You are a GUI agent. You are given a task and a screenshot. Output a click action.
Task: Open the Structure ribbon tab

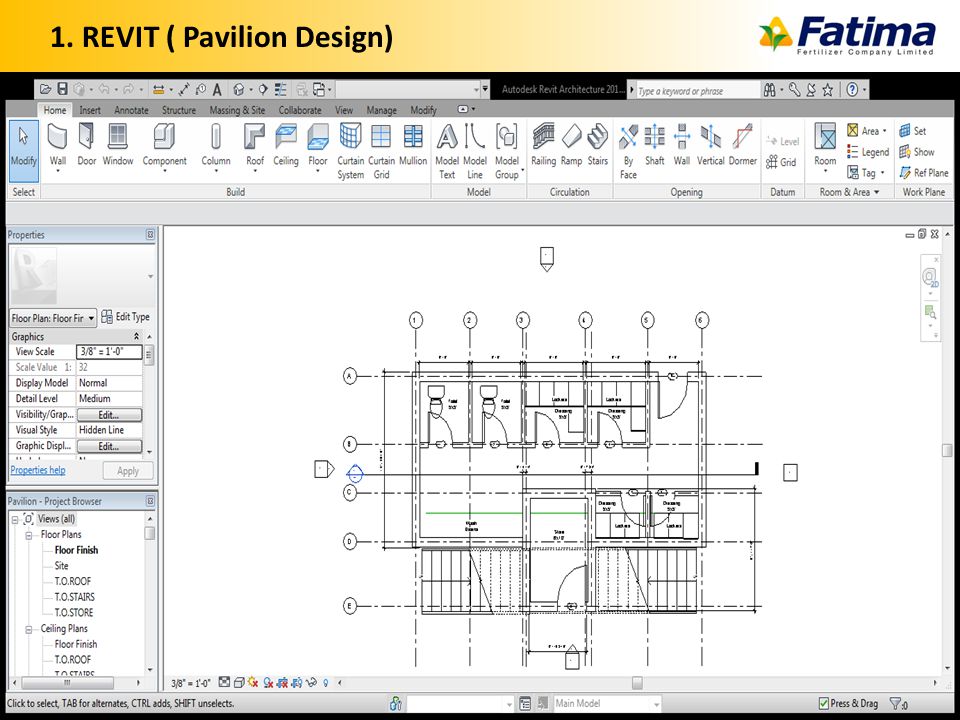coord(179,110)
